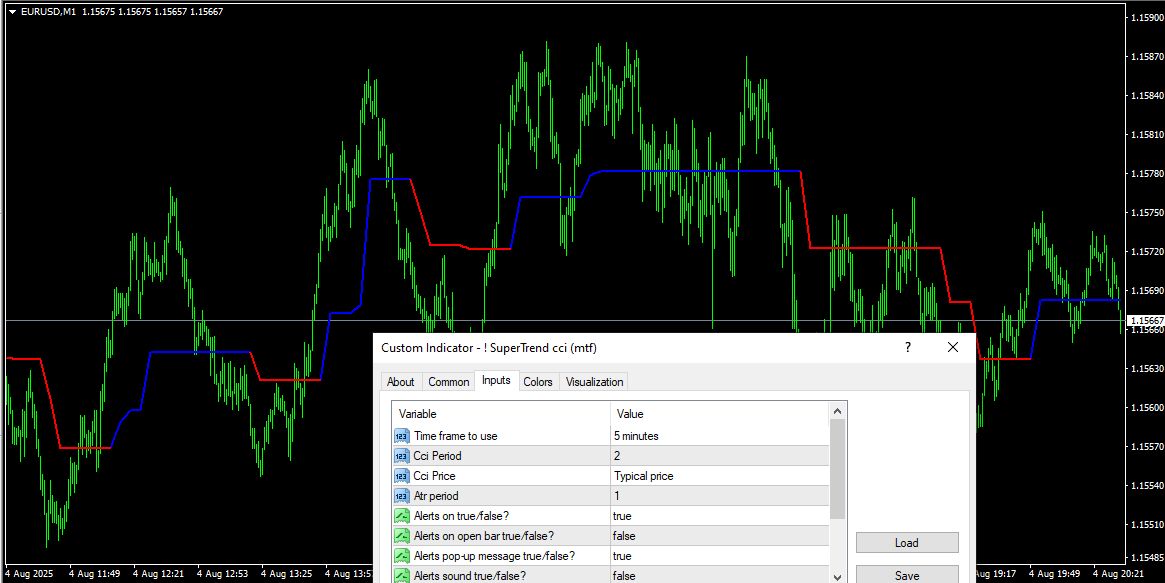Select the 'Cci Period' variable name
This screenshot has width=1165, height=583.
click(x=438, y=456)
